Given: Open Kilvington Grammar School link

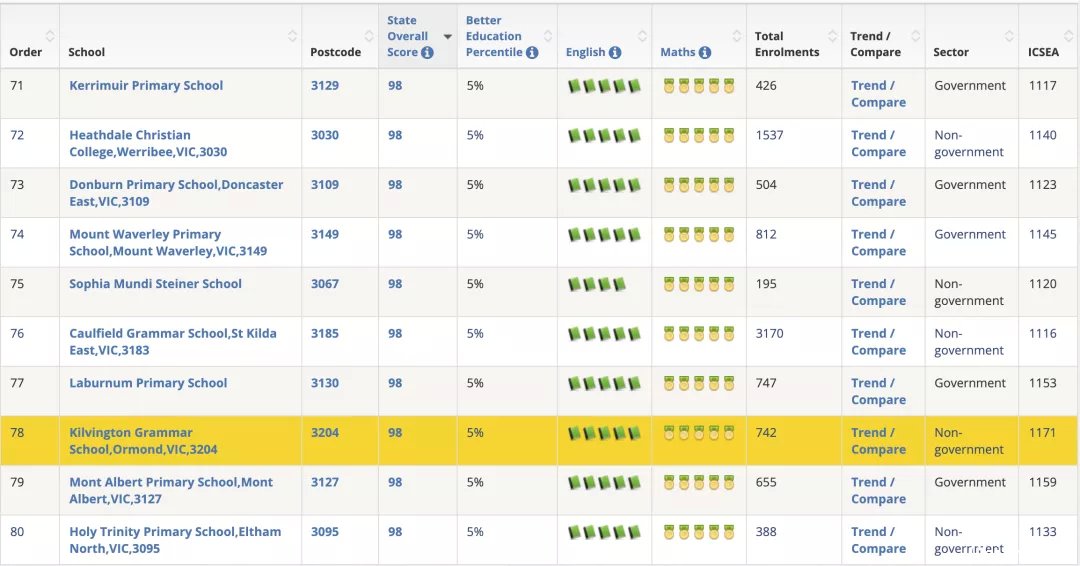Looking at the screenshot, I should (143, 441).
